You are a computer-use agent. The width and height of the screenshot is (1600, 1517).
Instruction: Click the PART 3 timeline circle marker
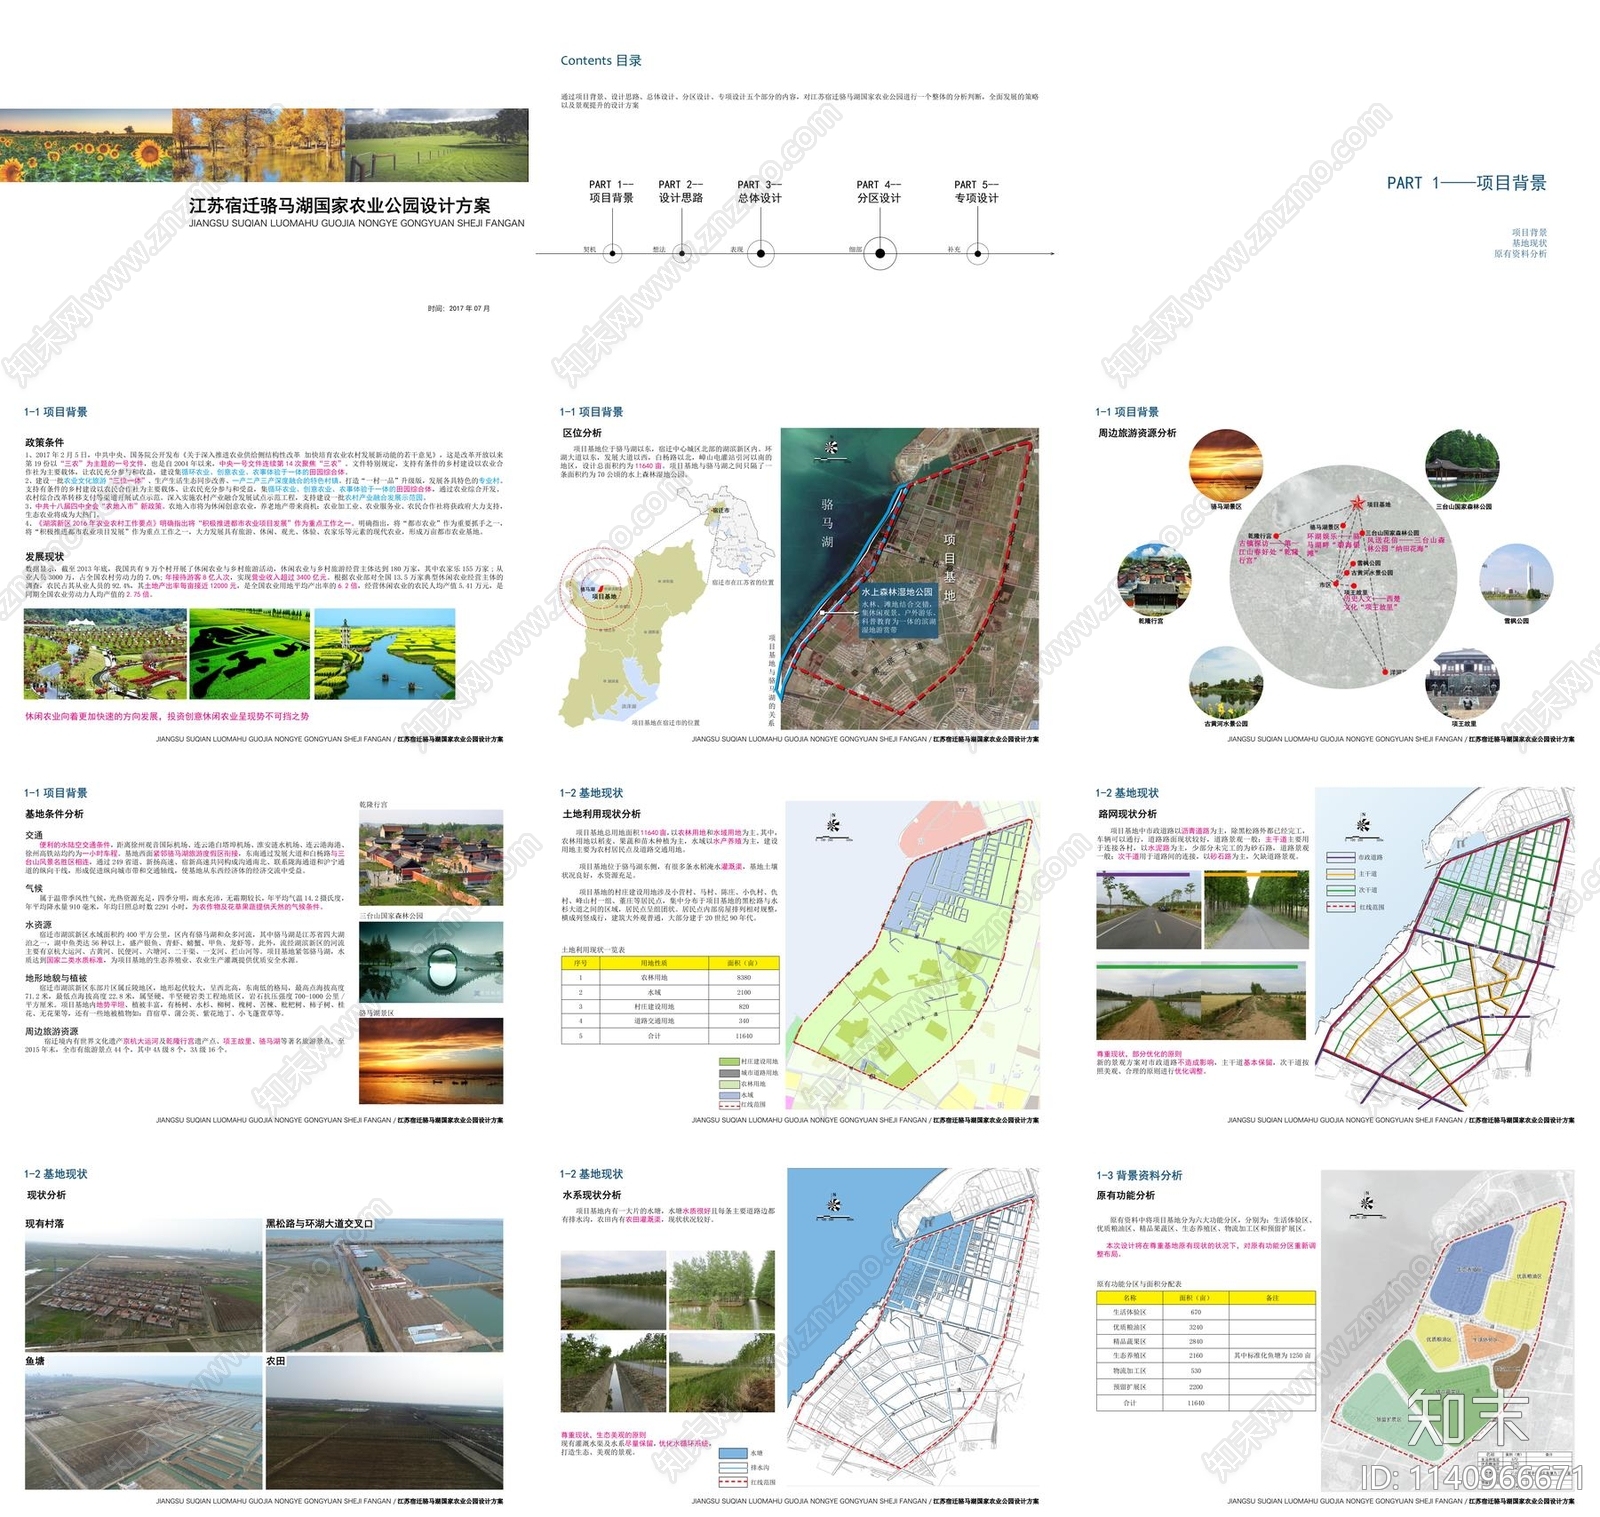coord(760,253)
